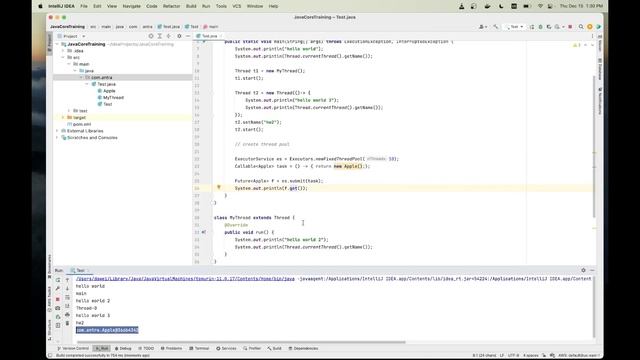Click the Build project hammer icon
Image resolution: width=640 pixels, height=360 pixels.
496,27
